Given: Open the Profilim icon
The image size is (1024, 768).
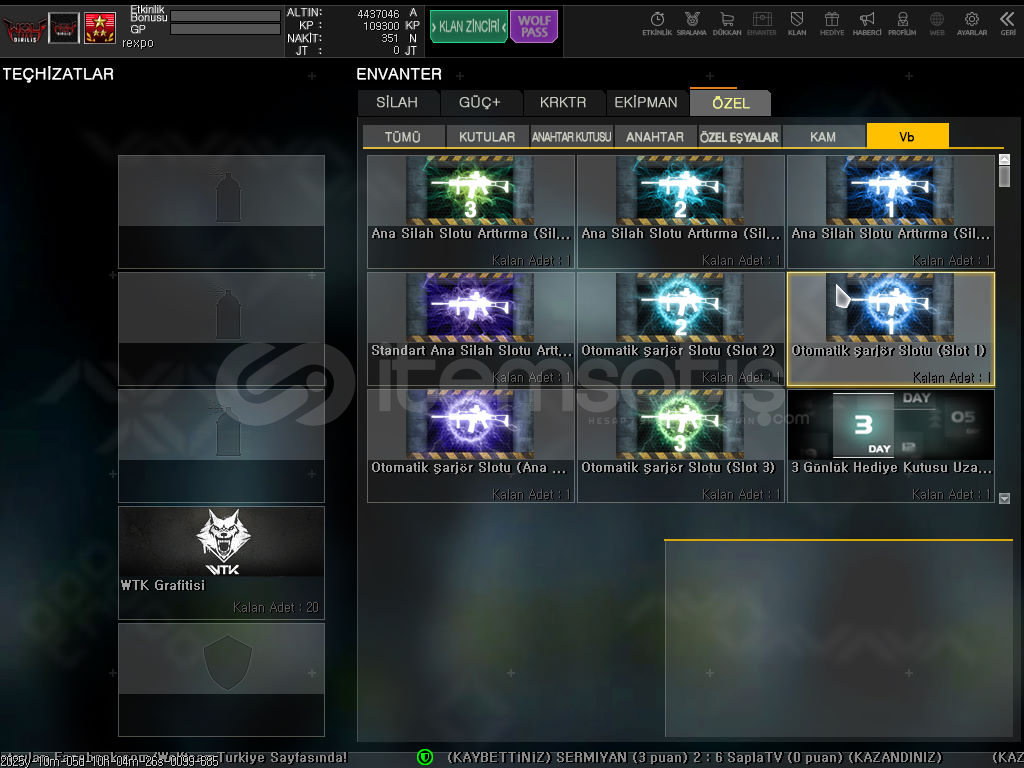Looking at the screenshot, I should click(902, 24).
